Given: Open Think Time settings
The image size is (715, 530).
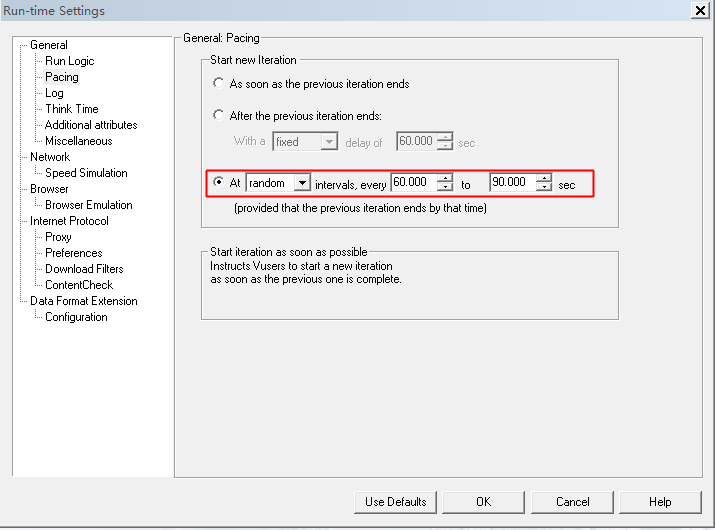Looking at the screenshot, I should (72, 109).
